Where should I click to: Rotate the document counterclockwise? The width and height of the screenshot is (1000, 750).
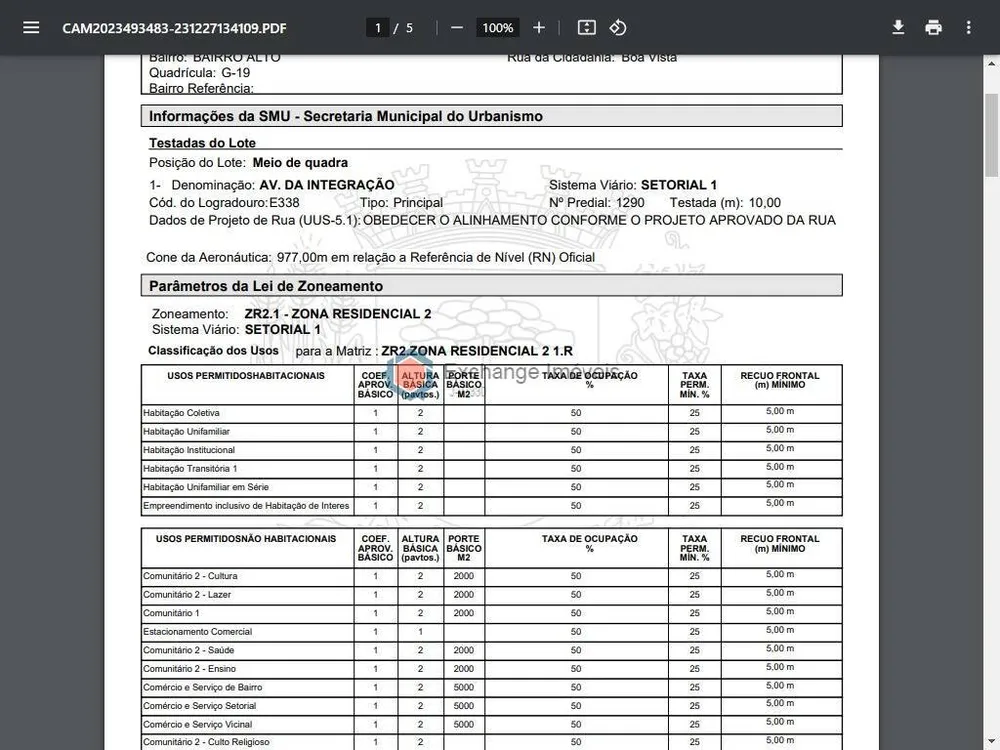click(x=618, y=27)
